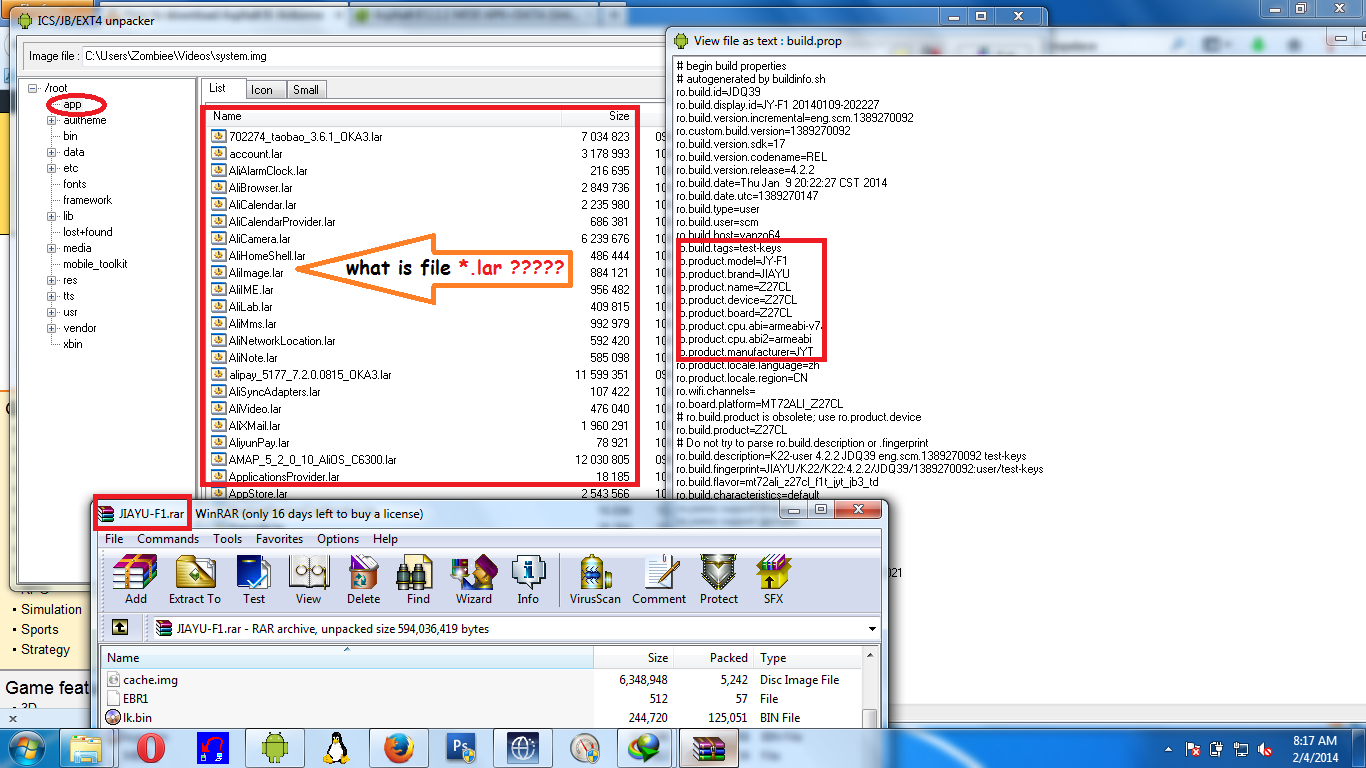Click the Extract To toolbar icon

(x=194, y=579)
